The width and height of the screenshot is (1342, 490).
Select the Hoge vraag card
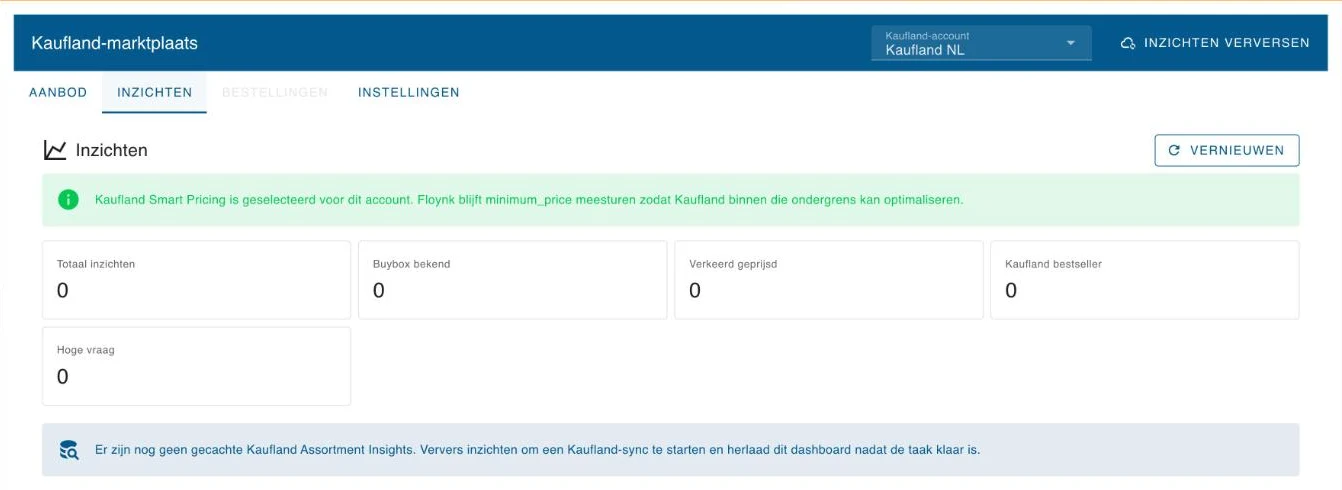click(197, 366)
